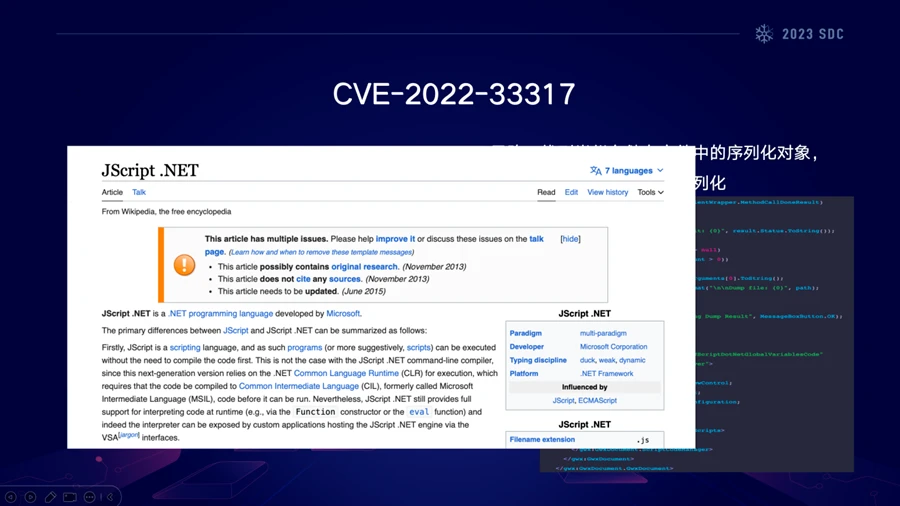The width and height of the screenshot is (900, 506).
Task: Open the Microsoft link in intro sentence
Action: pyautogui.click(x=343, y=313)
